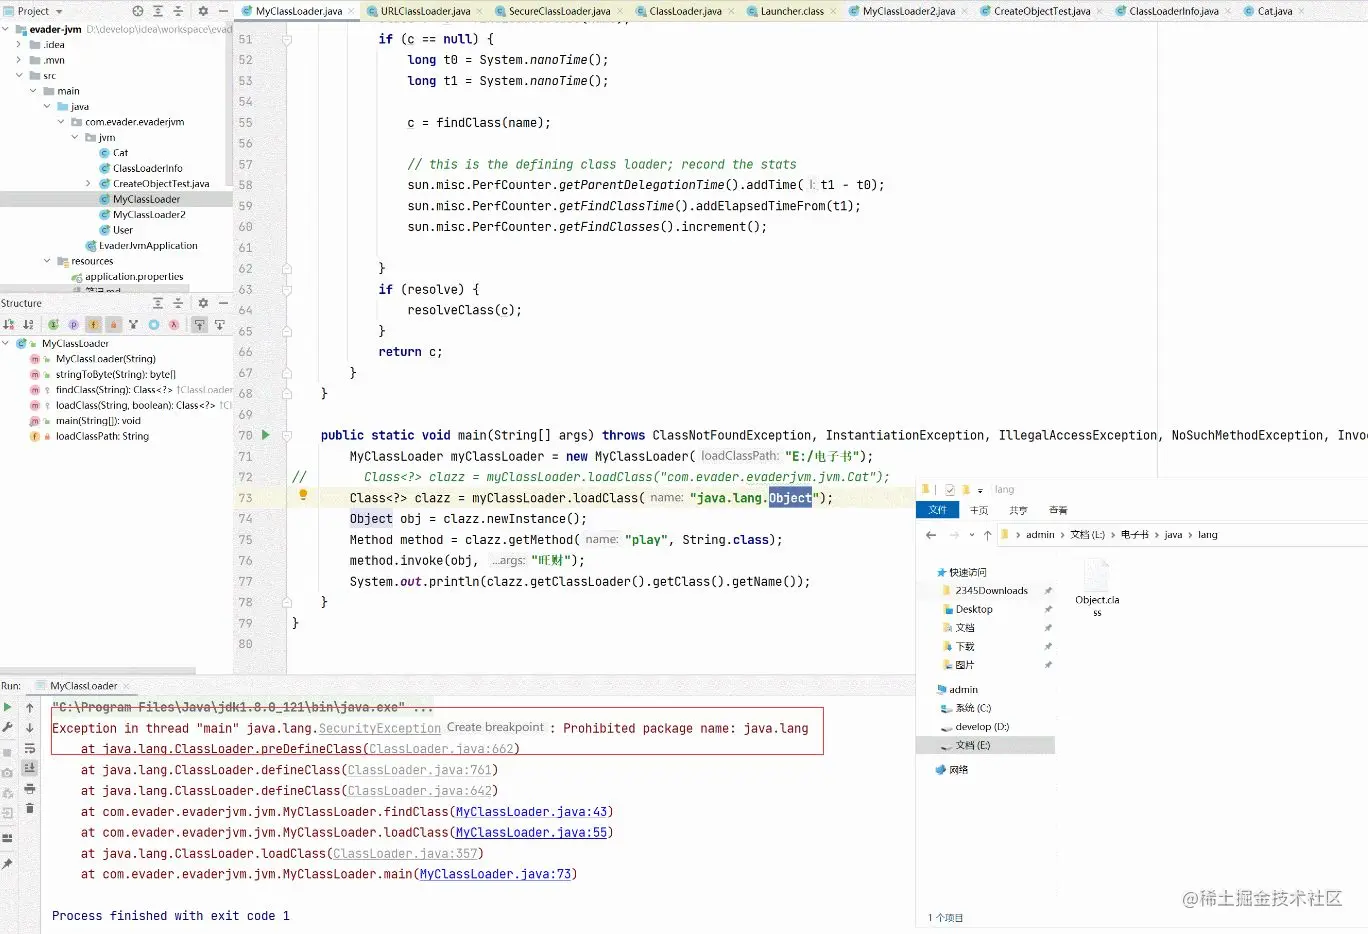This screenshot has height=934, width=1368.
Task: Click scroll-to-end icon in Run console
Action: point(30,768)
